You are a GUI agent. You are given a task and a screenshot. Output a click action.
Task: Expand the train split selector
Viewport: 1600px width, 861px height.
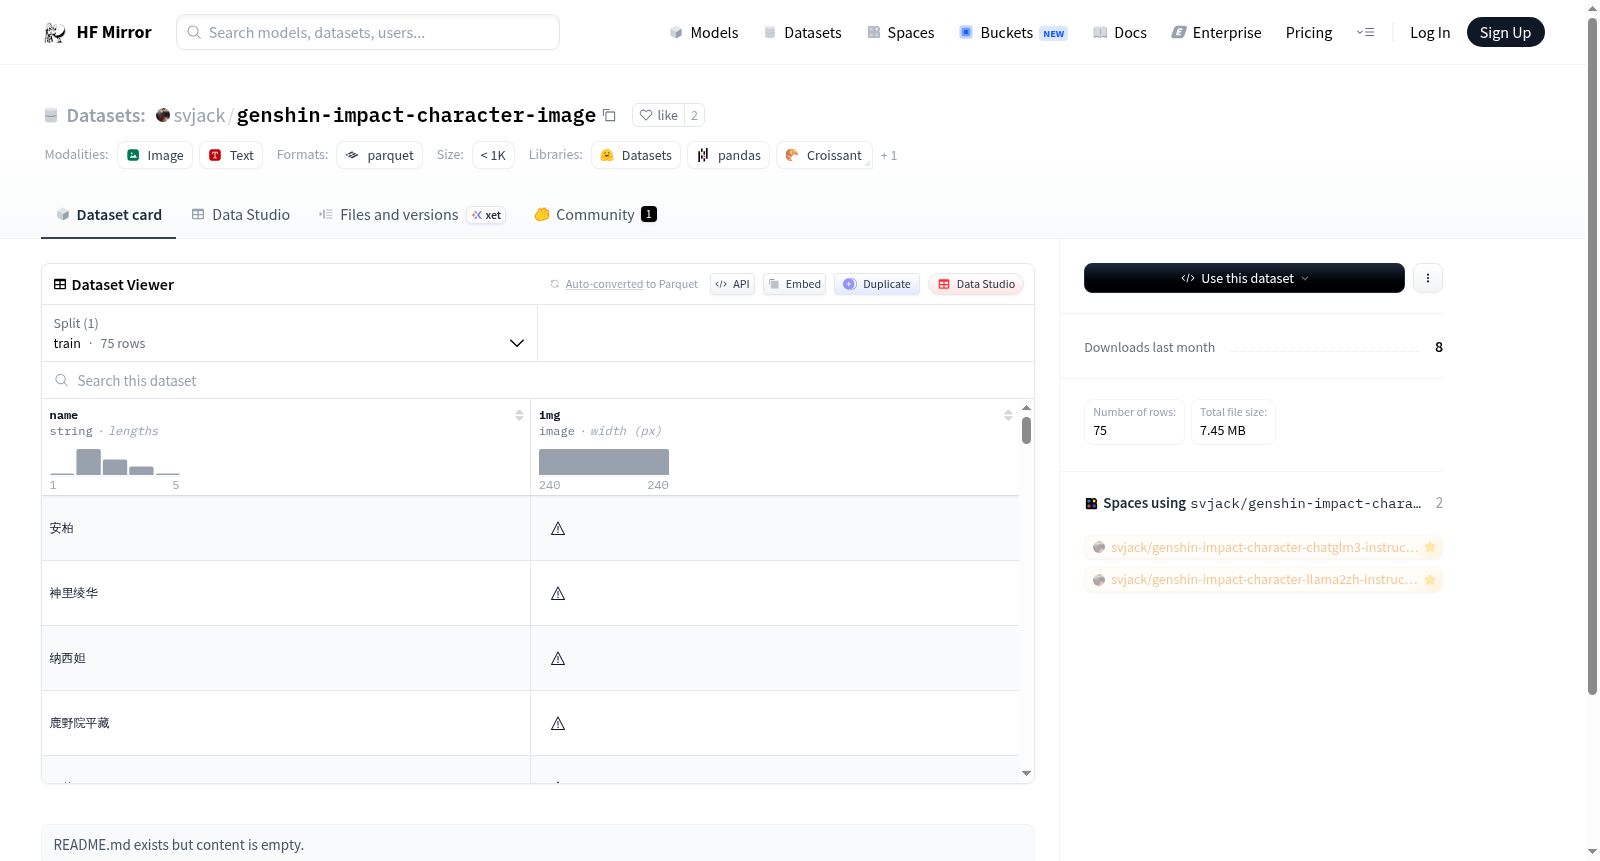[x=290, y=333]
